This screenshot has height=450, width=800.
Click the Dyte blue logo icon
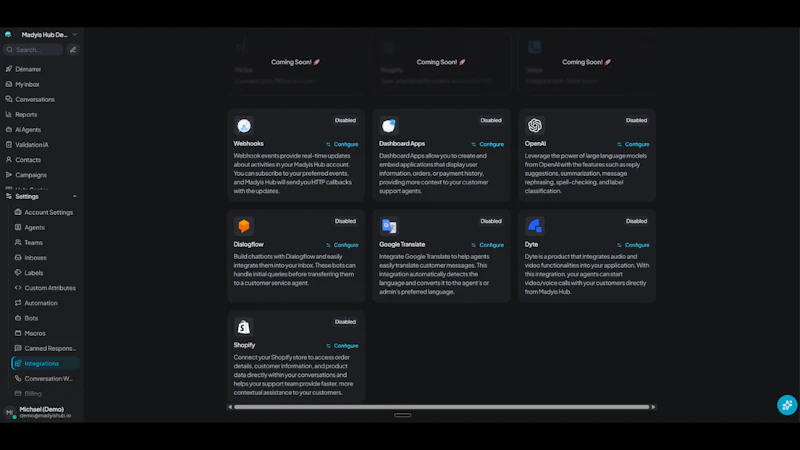[535, 226]
